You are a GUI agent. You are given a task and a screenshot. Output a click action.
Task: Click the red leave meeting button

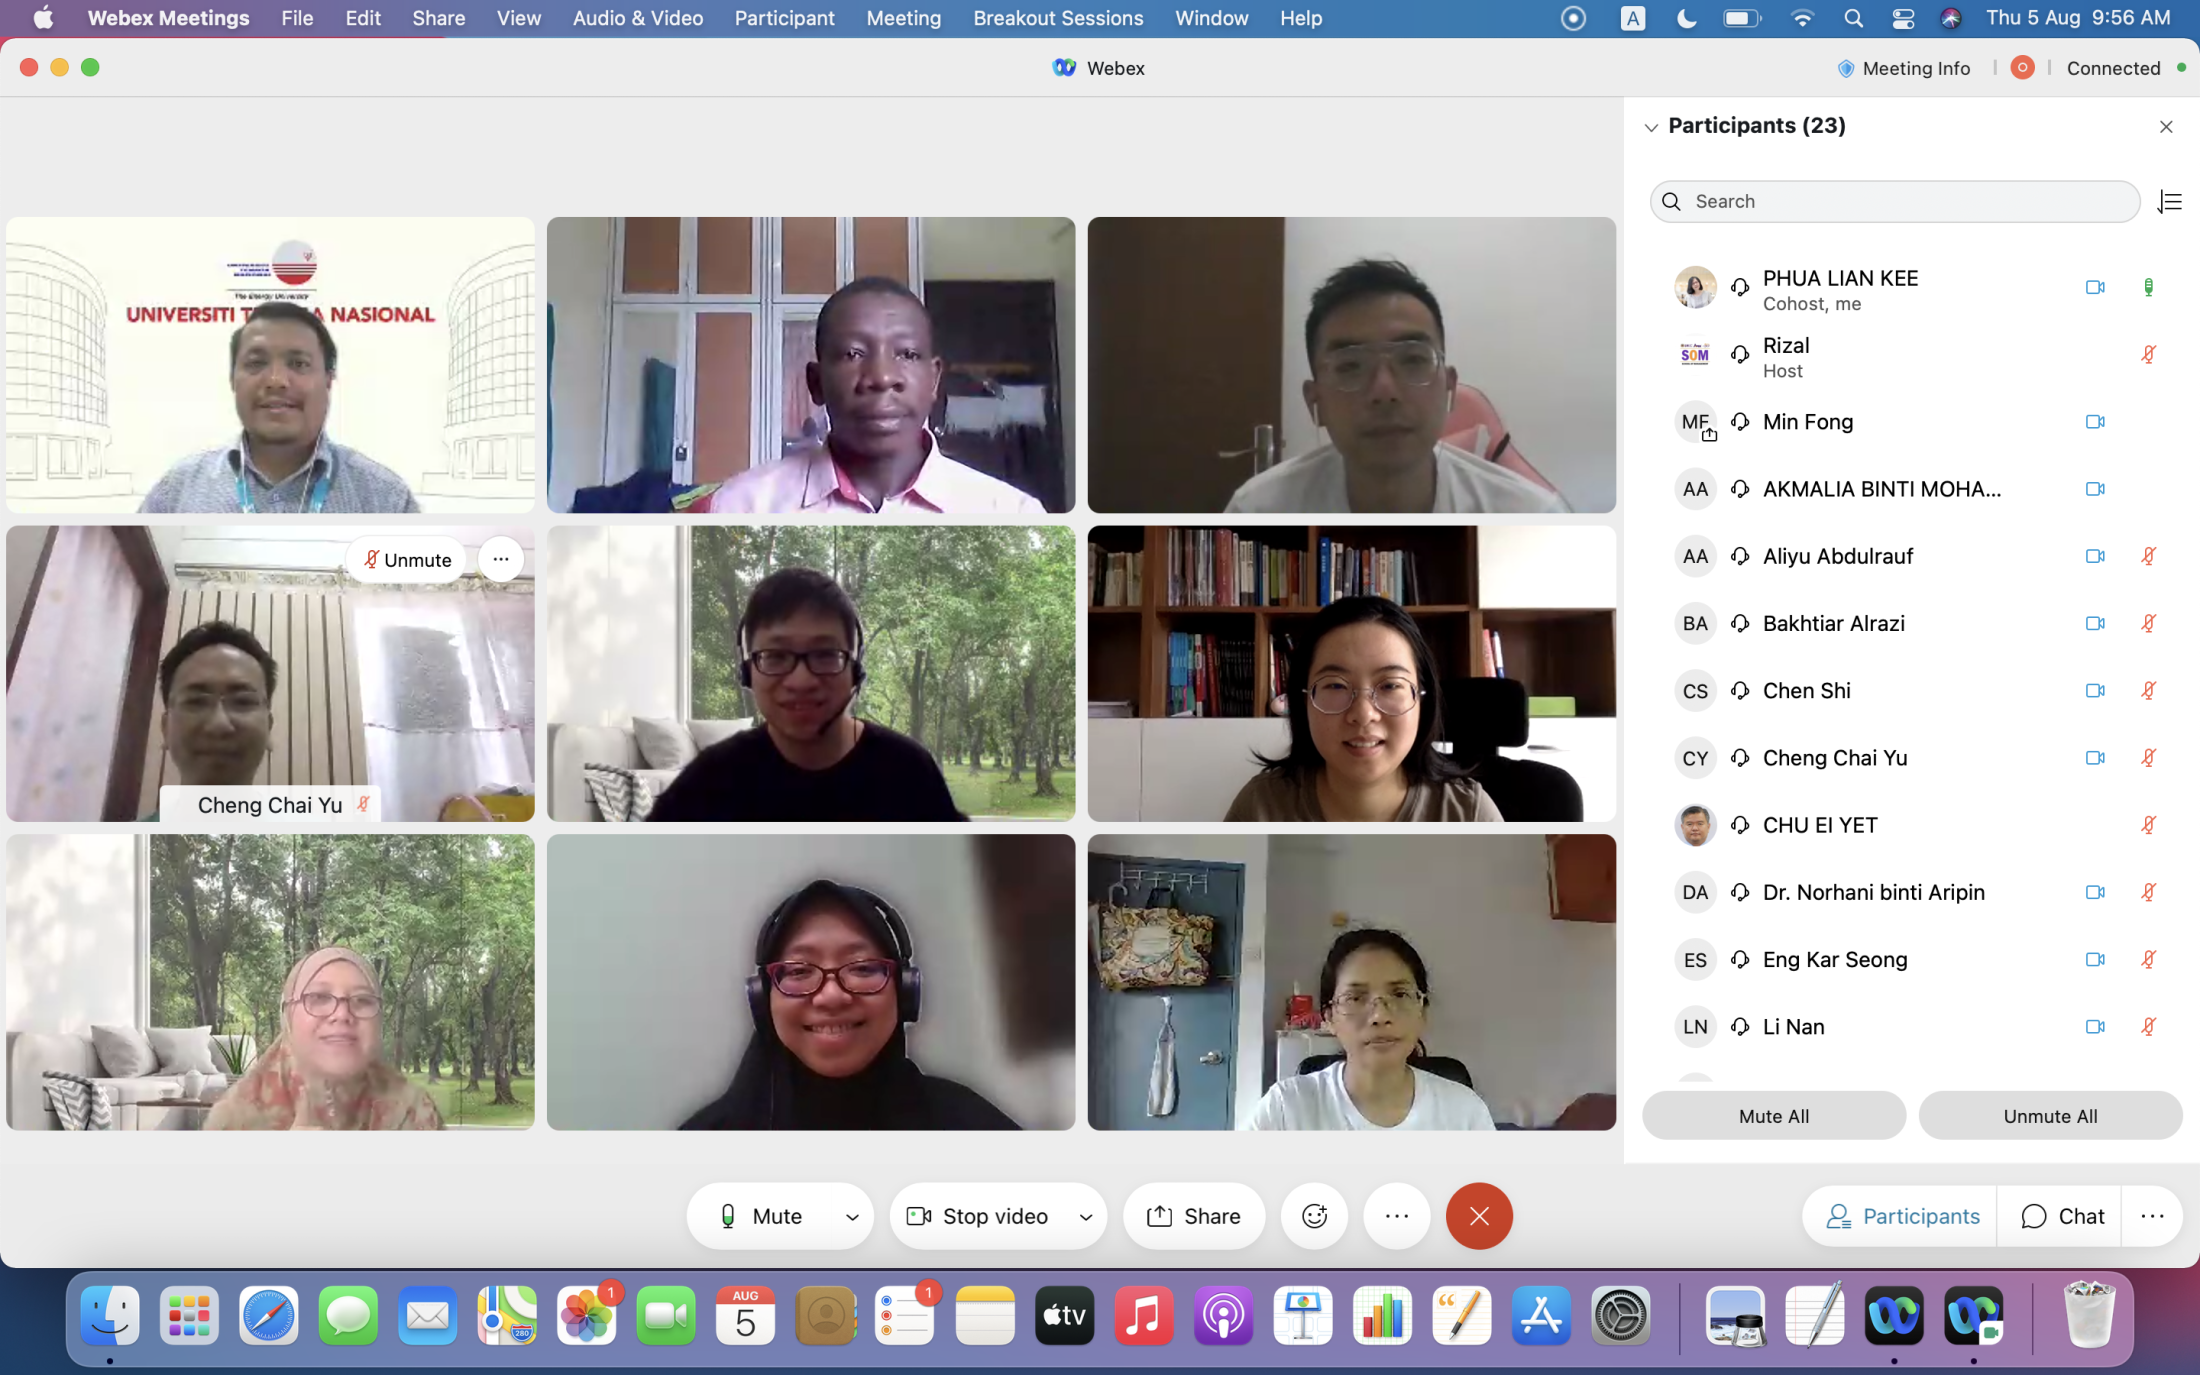1478,1216
